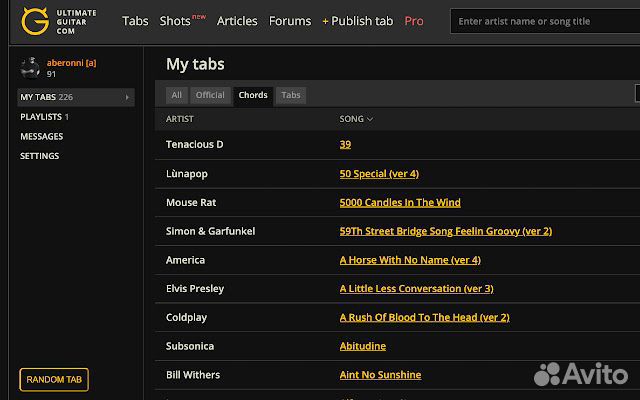This screenshot has width=640, height=400.
Task: Open Messages in the sidebar
Action: [x=41, y=136]
